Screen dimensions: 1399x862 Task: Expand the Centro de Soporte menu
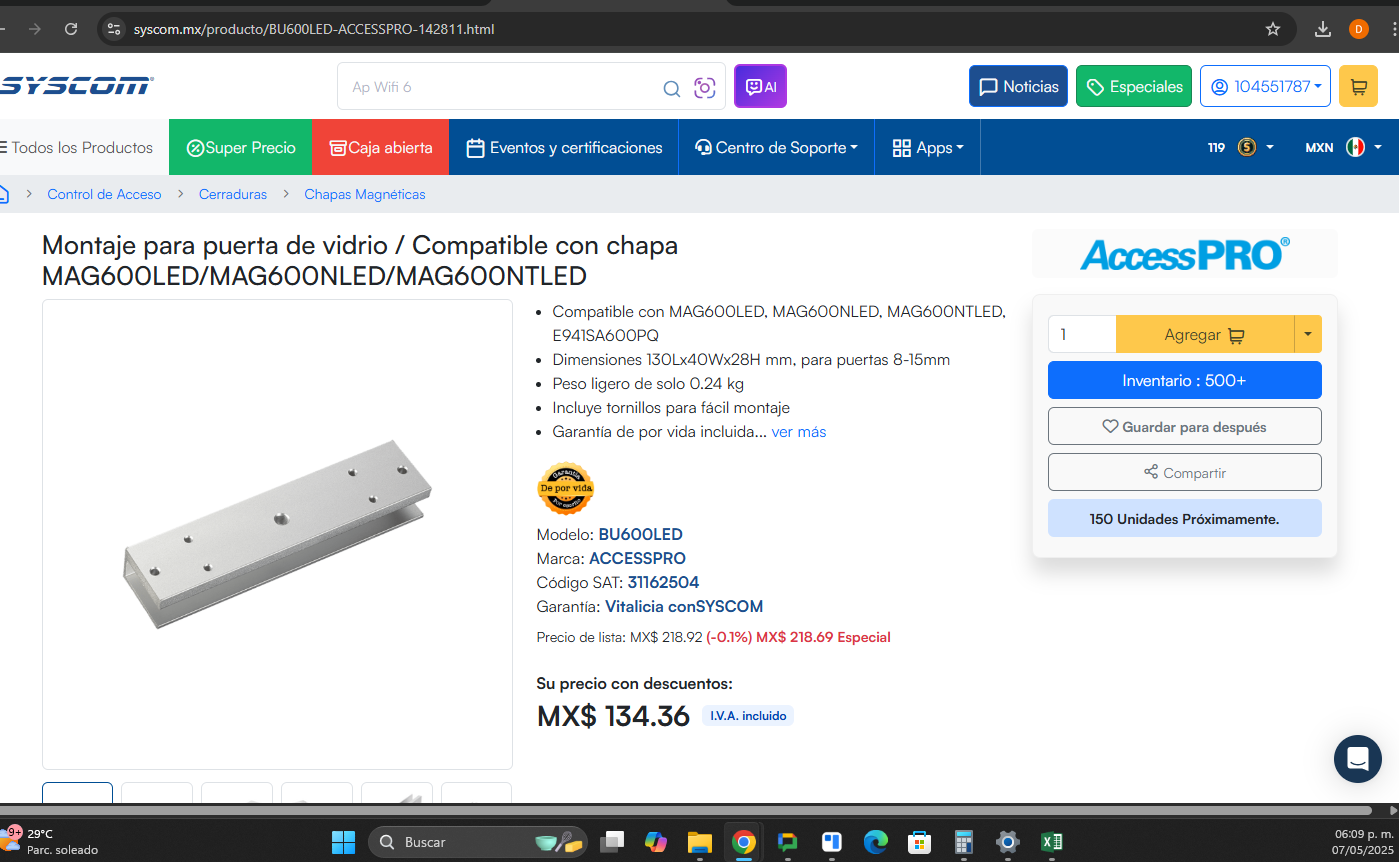click(x=777, y=147)
